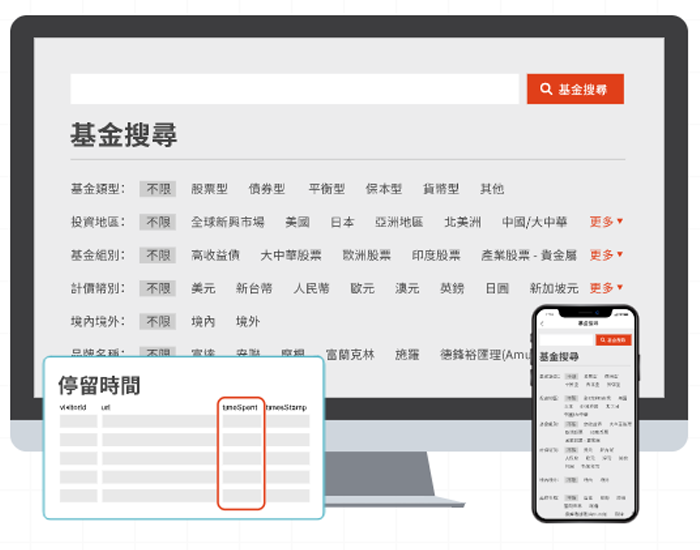Viewport: 700px width, 550px height.
Task: Expand 更多 in the 基金組別 row
Action: click(x=606, y=255)
